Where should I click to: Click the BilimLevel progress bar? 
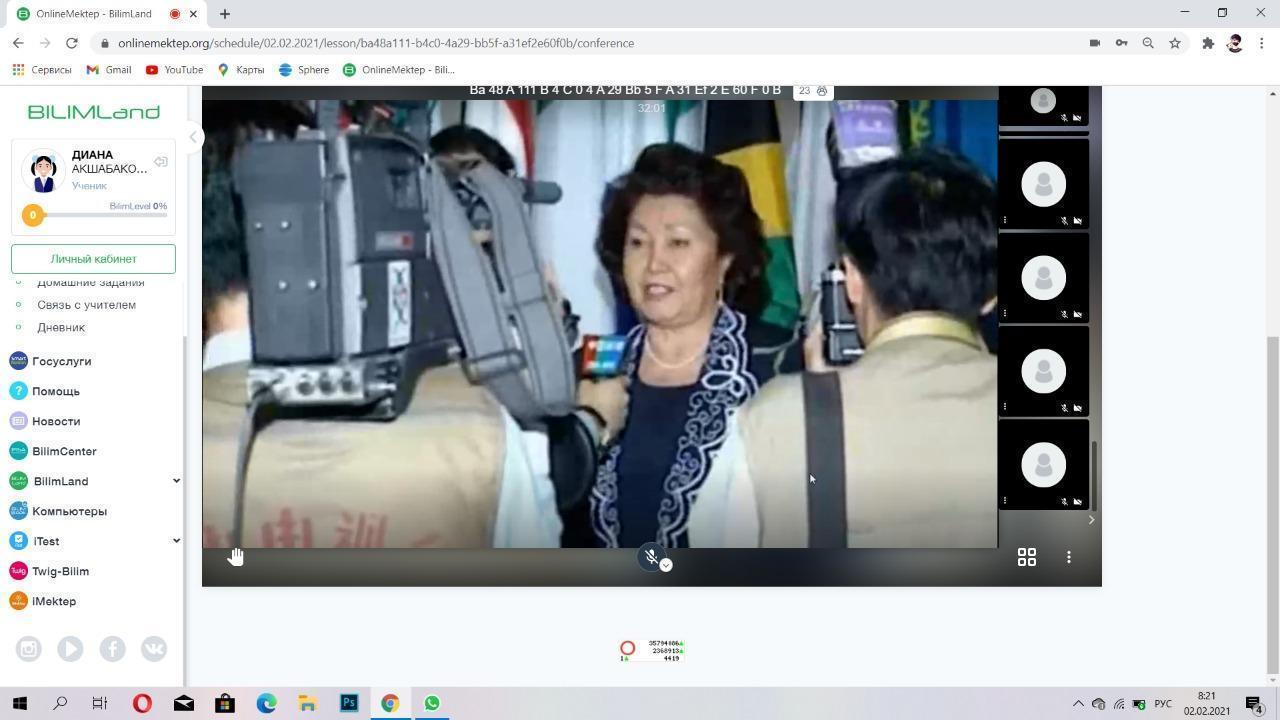click(100, 215)
